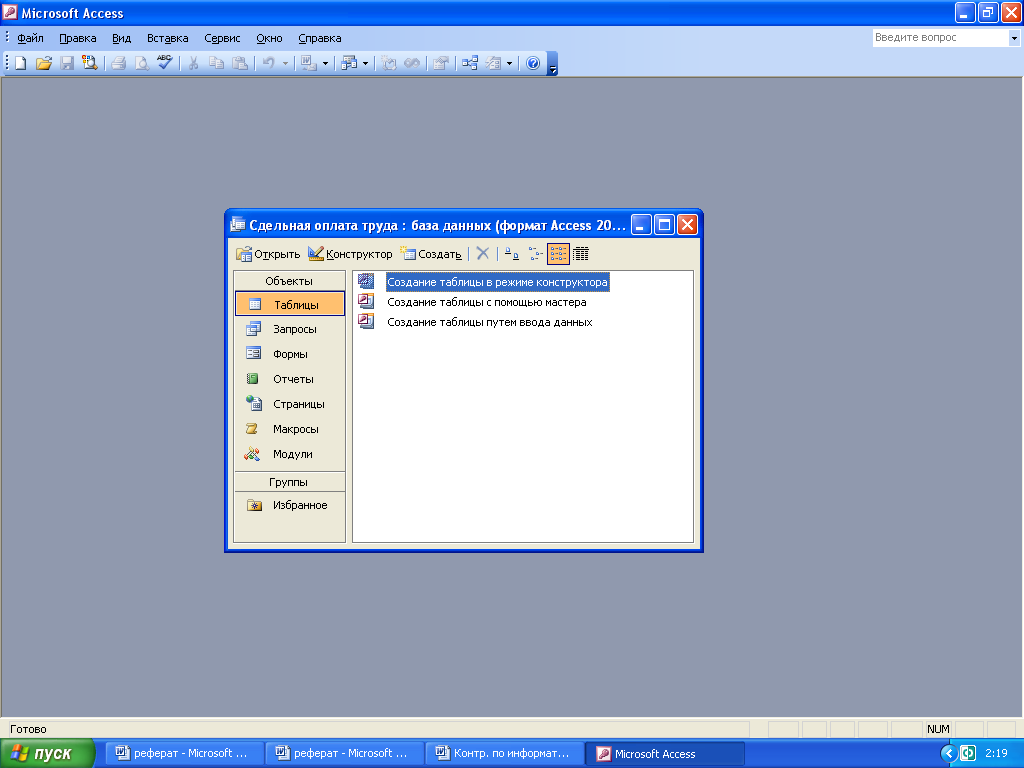
Task: Click the пуск Start button
Action: 47,754
